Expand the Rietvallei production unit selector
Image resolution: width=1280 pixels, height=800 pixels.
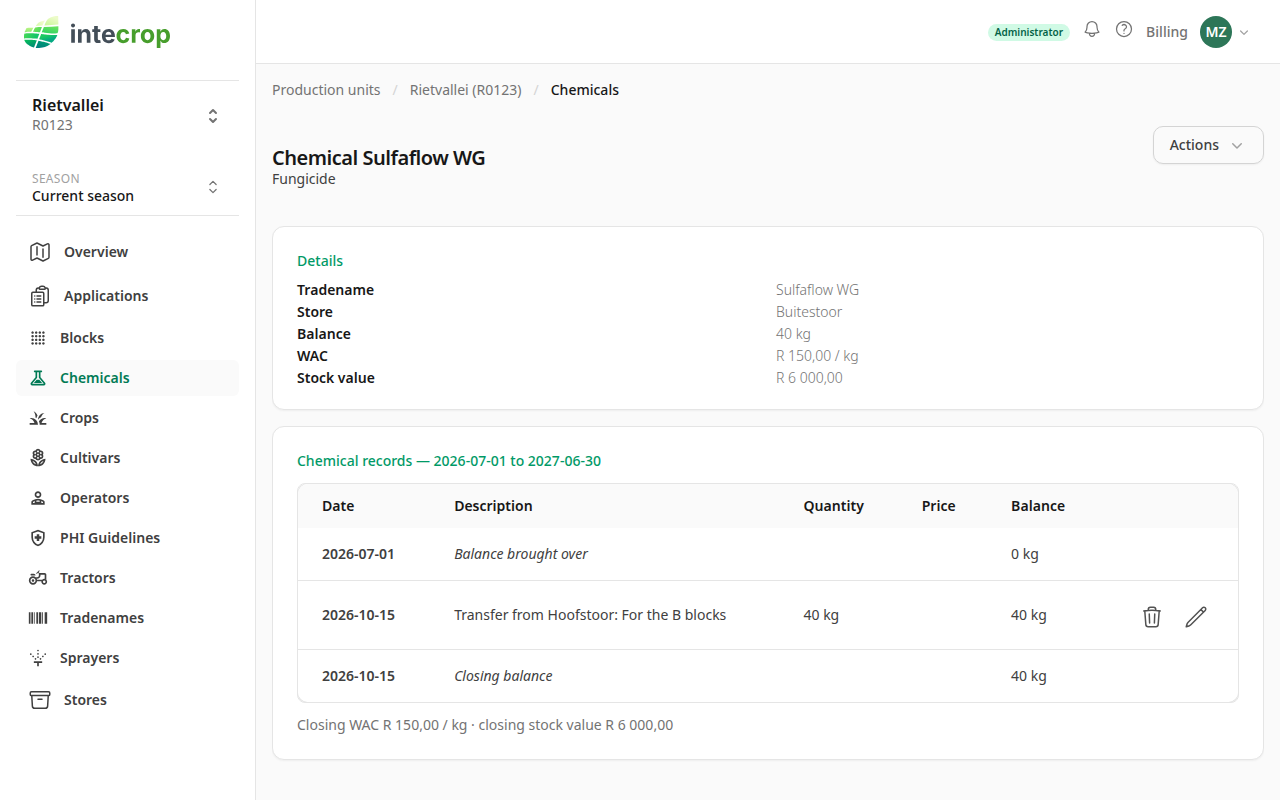[127, 115]
